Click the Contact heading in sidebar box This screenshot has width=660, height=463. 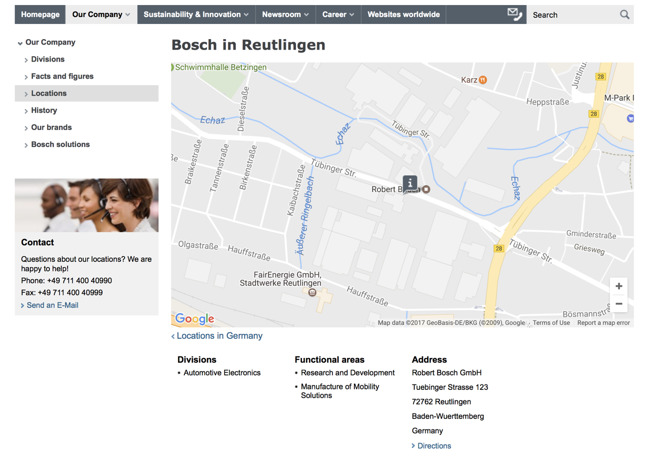pyautogui.click(x=37, y=242)
